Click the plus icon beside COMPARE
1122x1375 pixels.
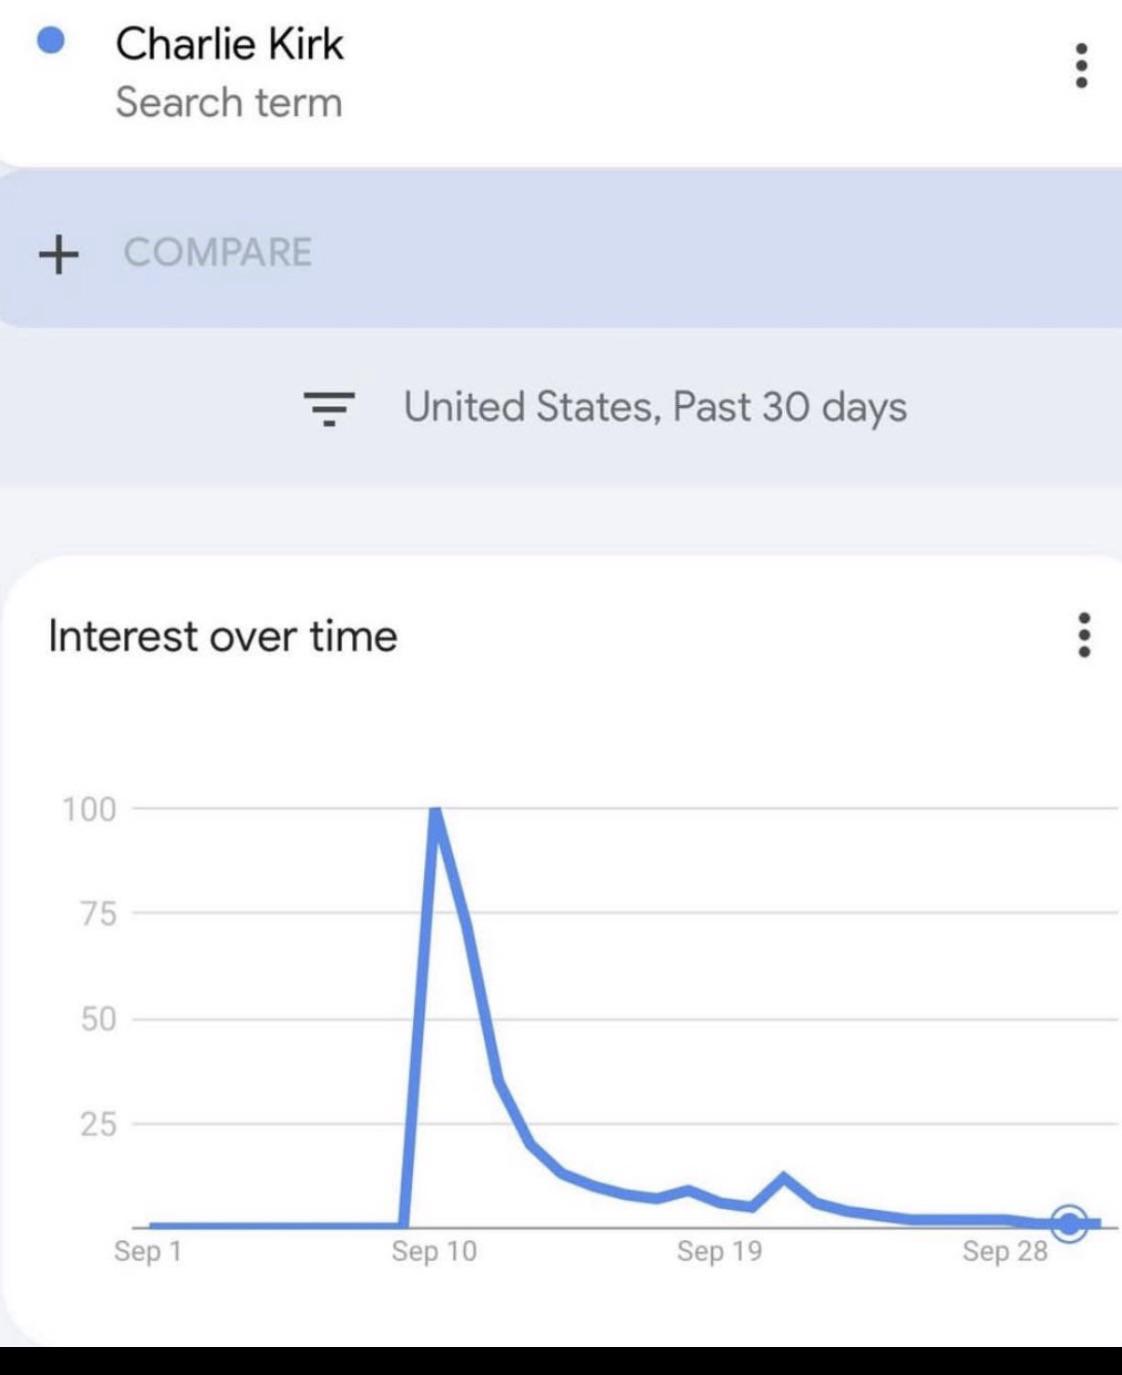pos(59,254)
